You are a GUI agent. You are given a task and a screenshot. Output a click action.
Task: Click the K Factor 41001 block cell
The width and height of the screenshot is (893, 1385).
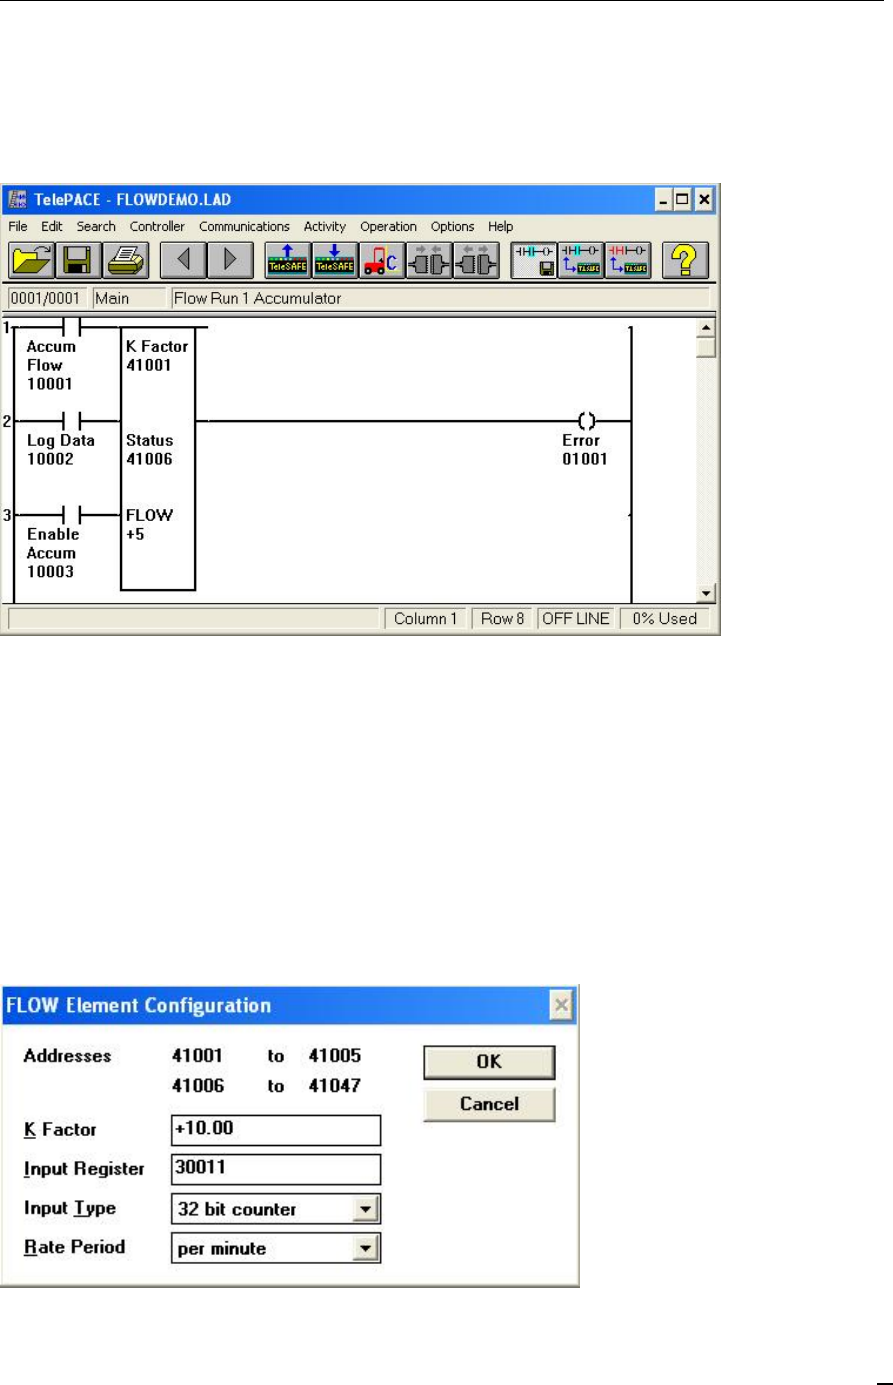point(157,356)
